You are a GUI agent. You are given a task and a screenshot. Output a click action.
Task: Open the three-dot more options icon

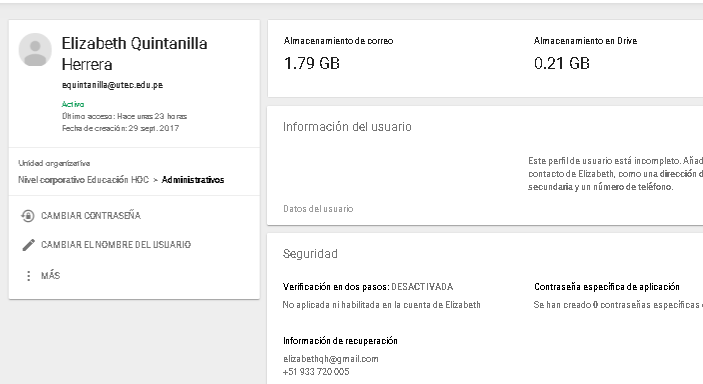tap(29, 275)
